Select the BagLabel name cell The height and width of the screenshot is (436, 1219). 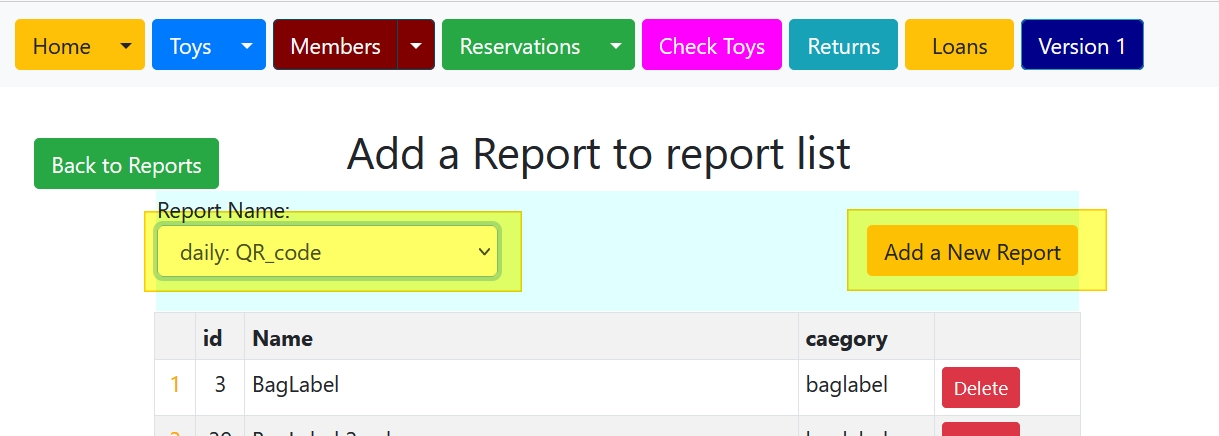pos(521,386)
